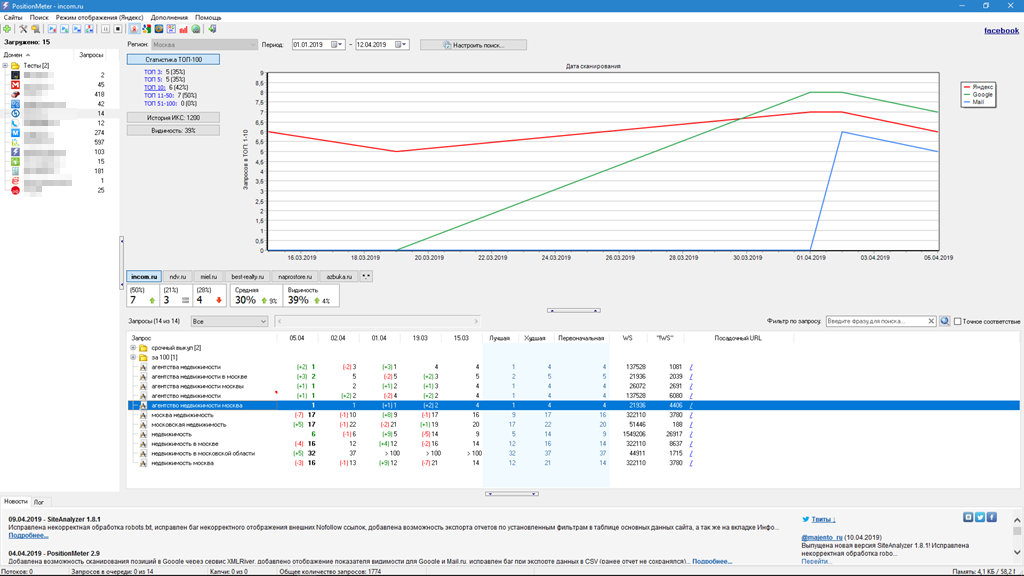The image size is (1024, 576).
Task: Open the Дополнения menu
Action: click(x=169, y=18)
